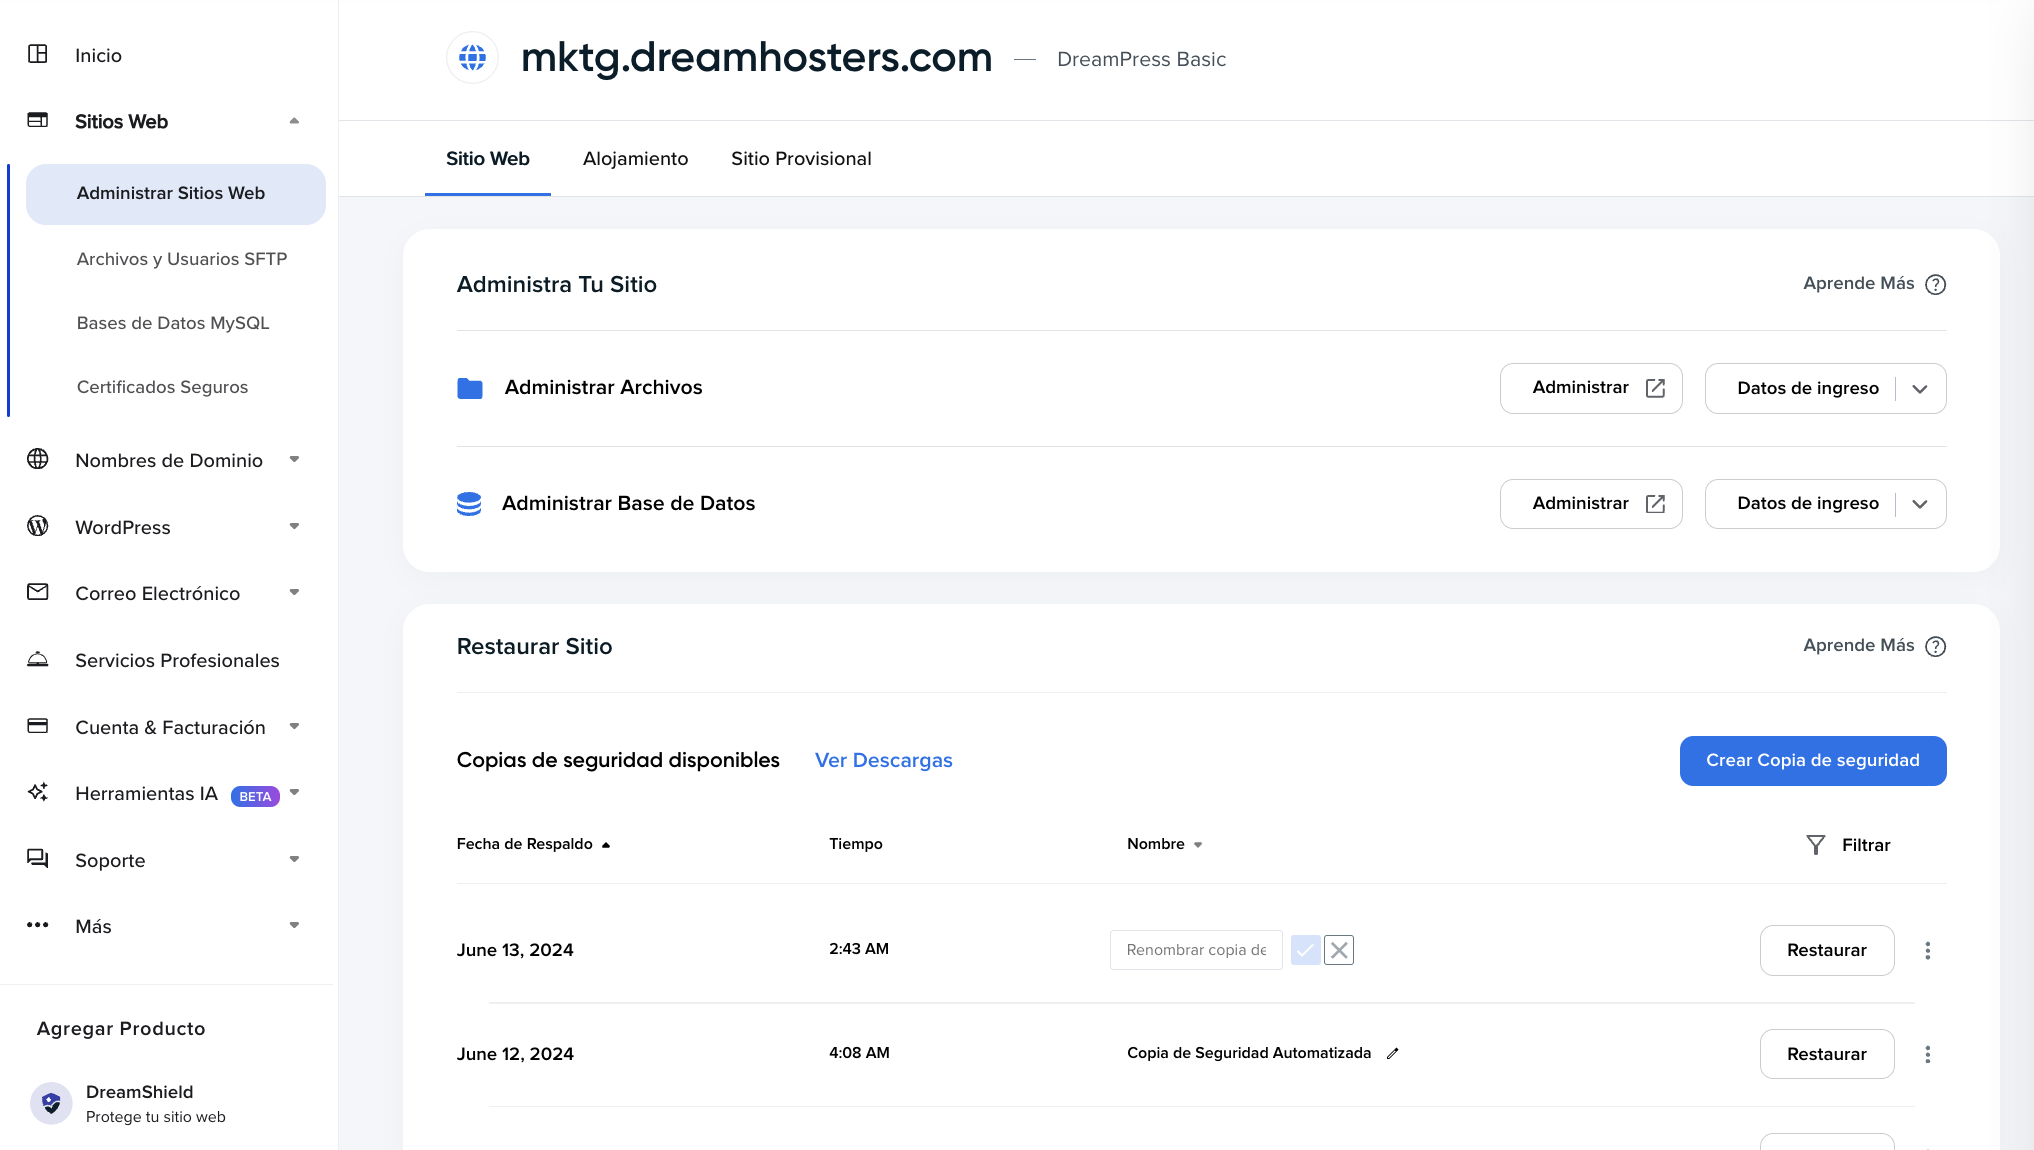Cancel rename with the X button

pos(1339,950)
